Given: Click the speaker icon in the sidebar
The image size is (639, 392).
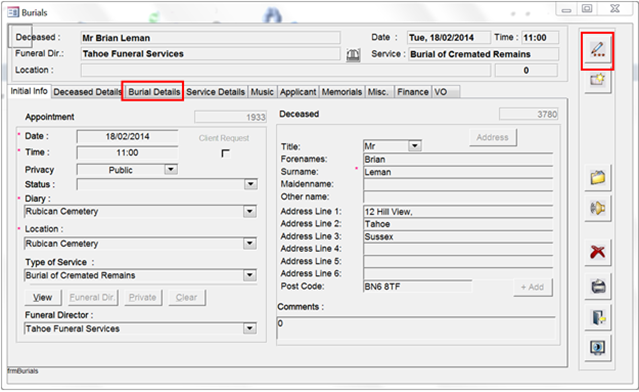Looking at the screenshot, I should 597,208.
